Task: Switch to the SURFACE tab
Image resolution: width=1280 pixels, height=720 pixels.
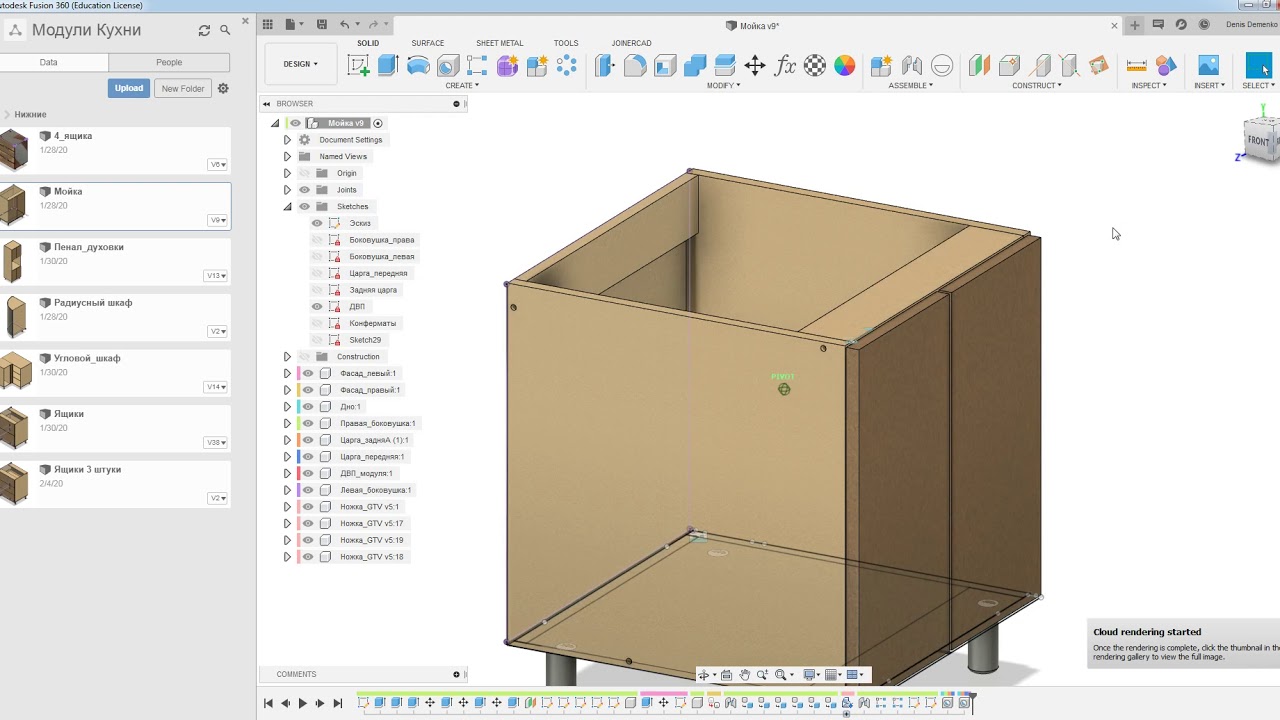Action: click(428, 43)
